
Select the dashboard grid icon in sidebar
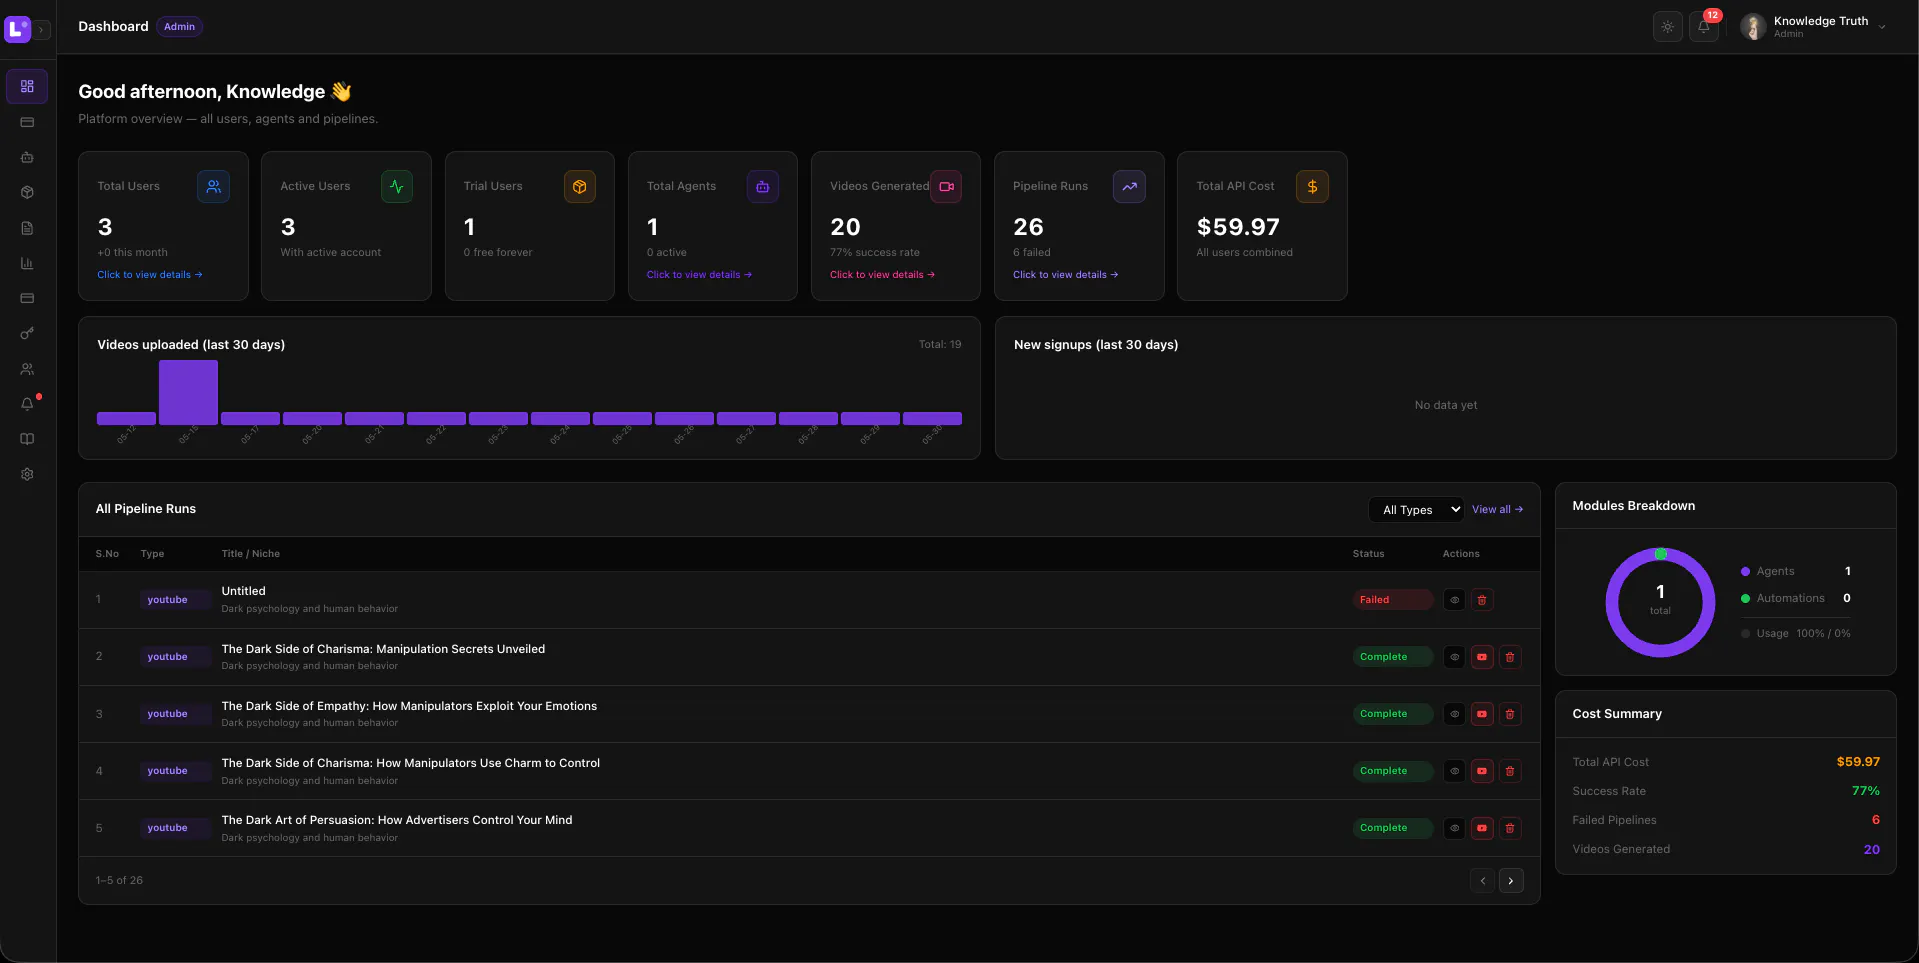coord(27,86)
